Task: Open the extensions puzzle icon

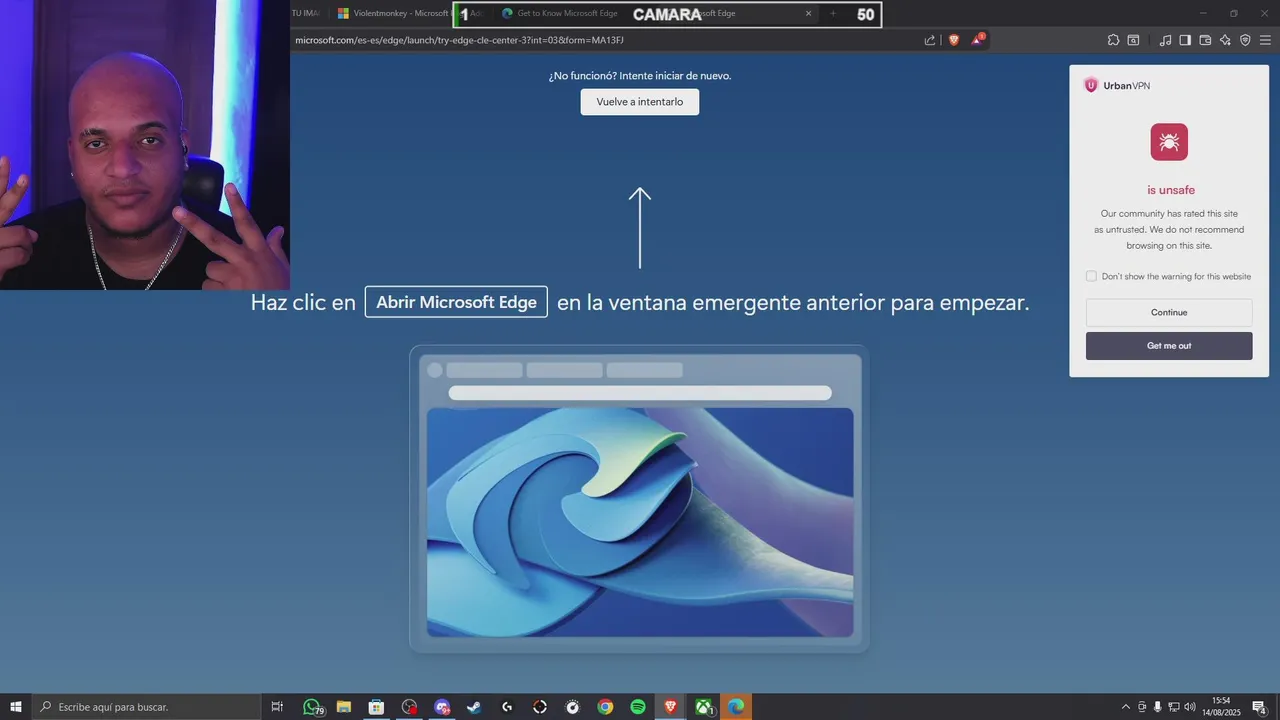Action: (x=1113, y=40)
